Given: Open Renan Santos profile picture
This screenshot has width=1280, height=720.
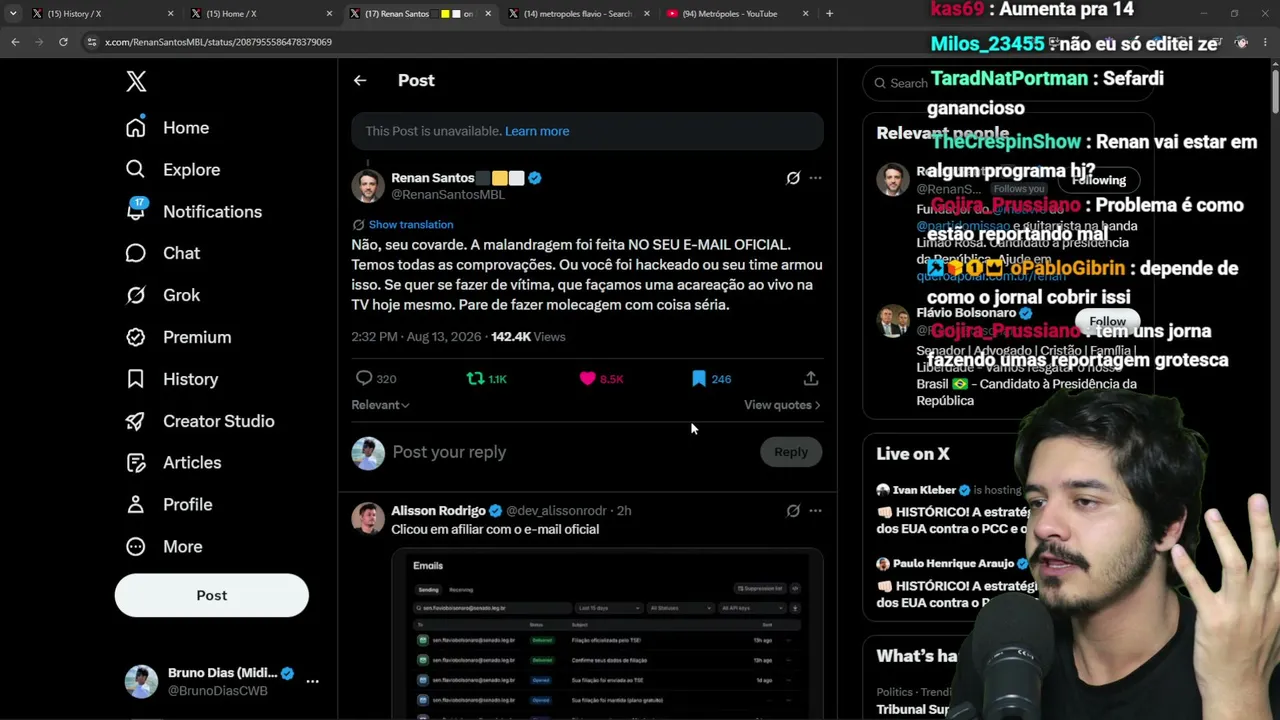Looking at the screenshot, I should tap(368, 186).
